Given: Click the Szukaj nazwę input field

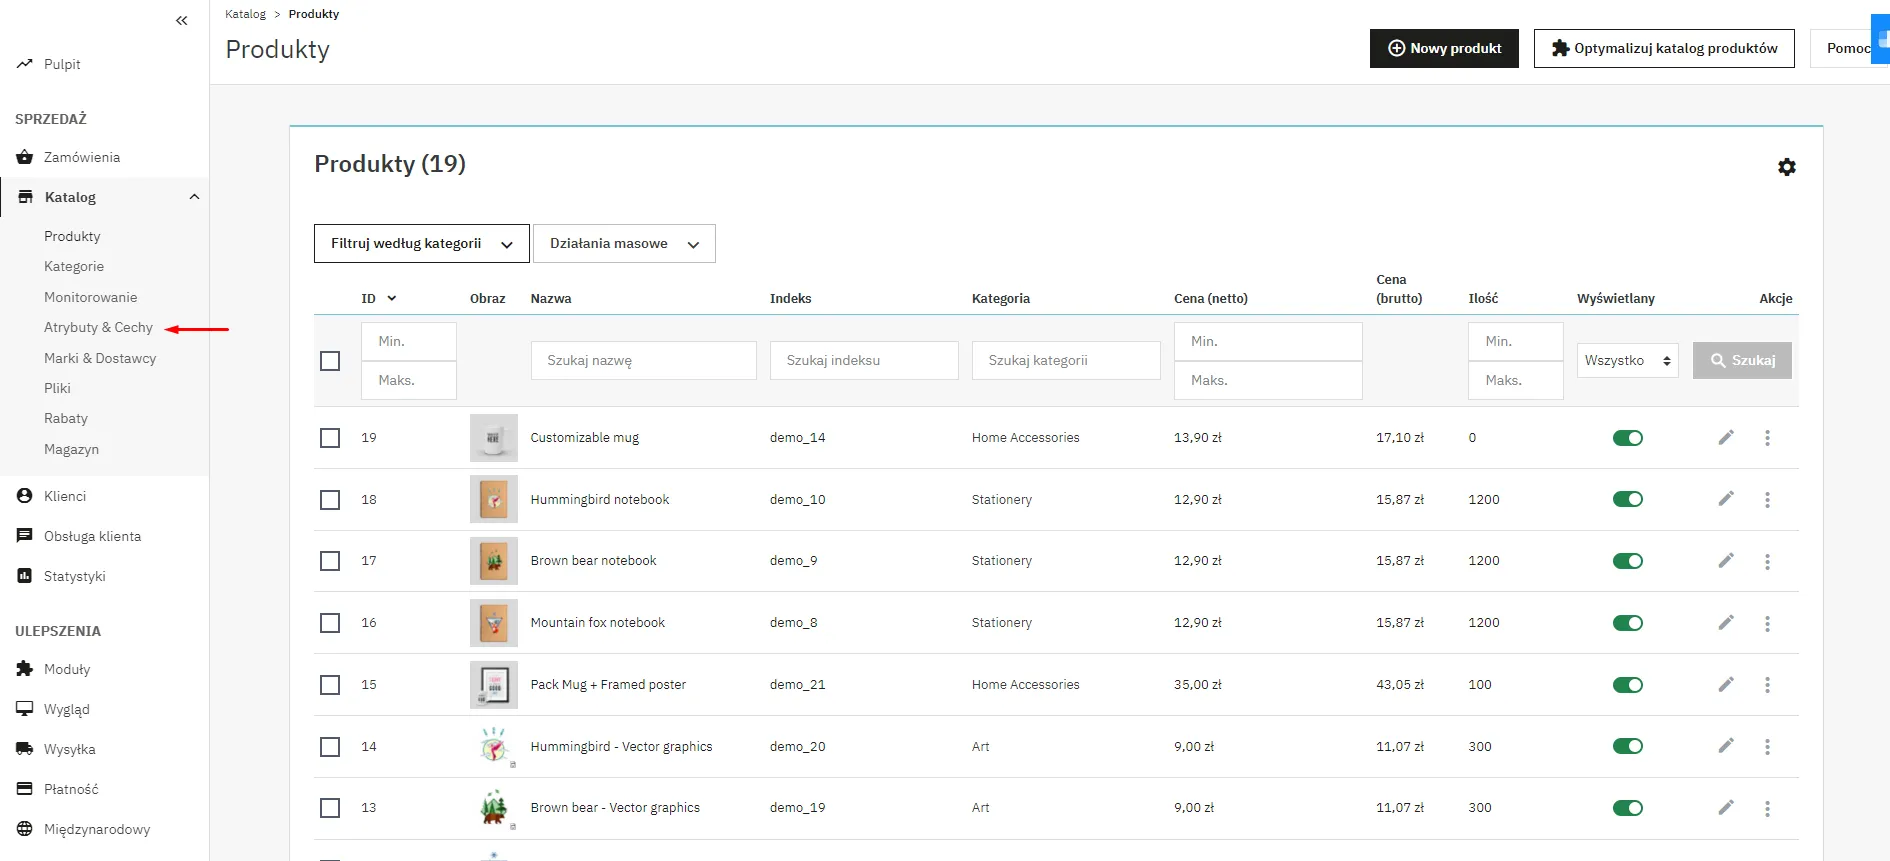Looking at the screenshot, I should (x=643, y=361).
